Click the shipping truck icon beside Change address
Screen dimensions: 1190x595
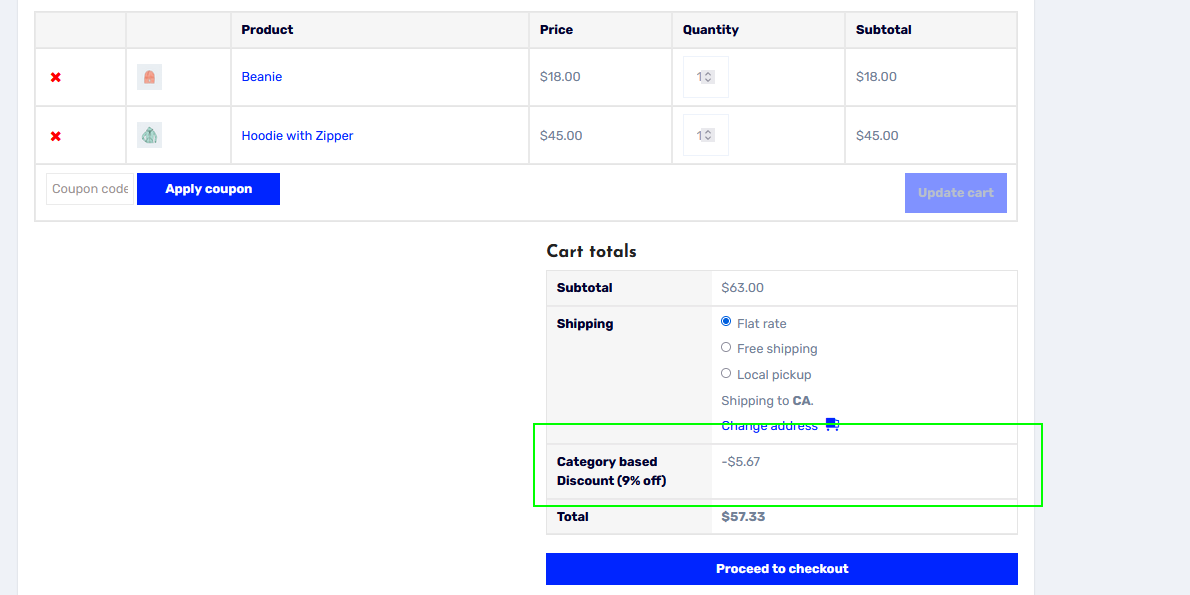833,424
